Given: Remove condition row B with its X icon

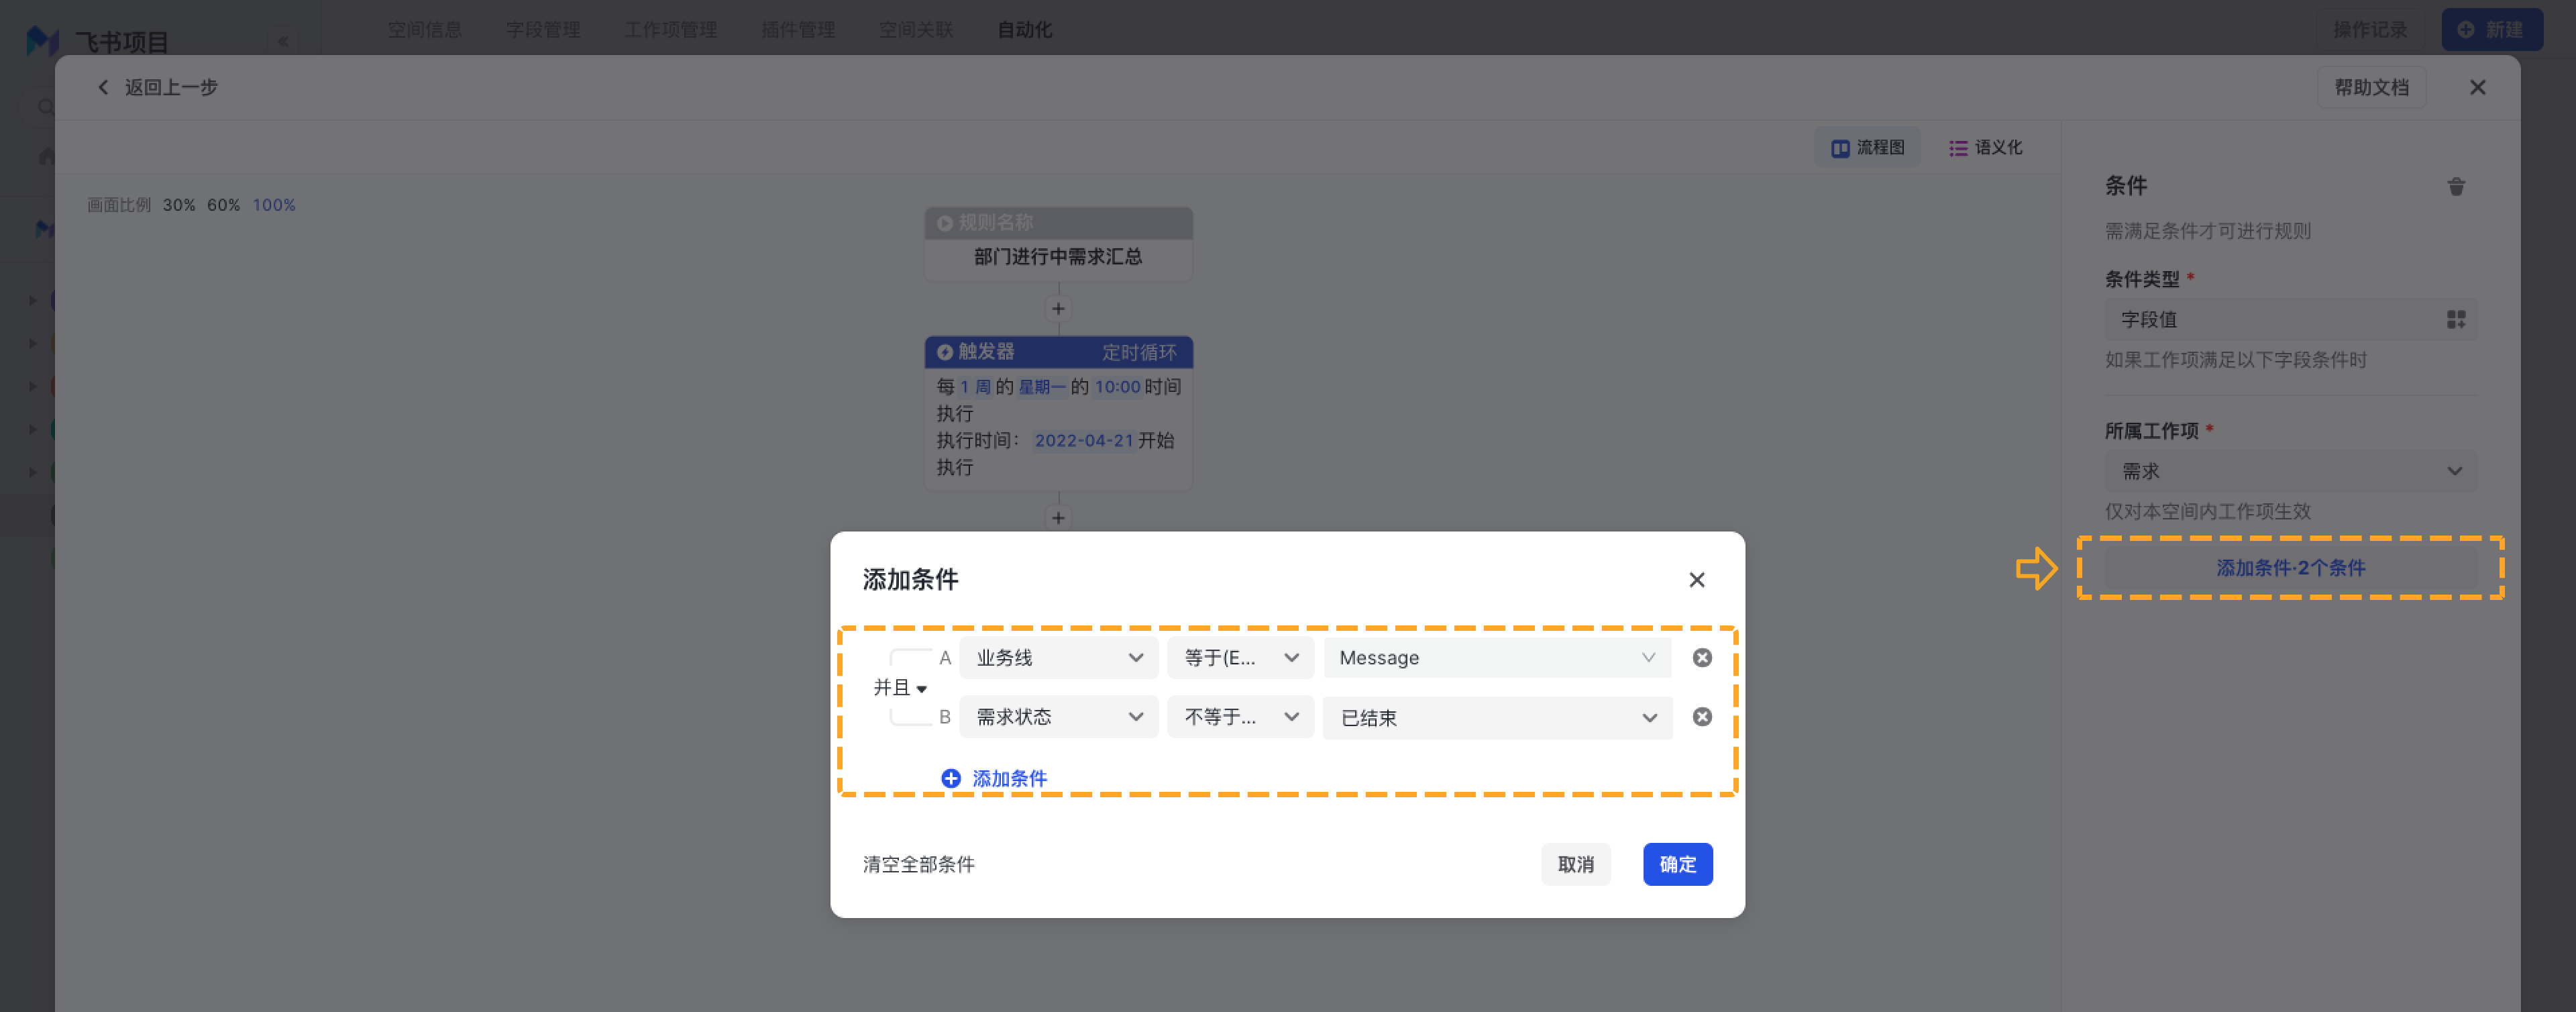Looking at the screenshot, I should pyautogui.click(x=1702, y=716).
